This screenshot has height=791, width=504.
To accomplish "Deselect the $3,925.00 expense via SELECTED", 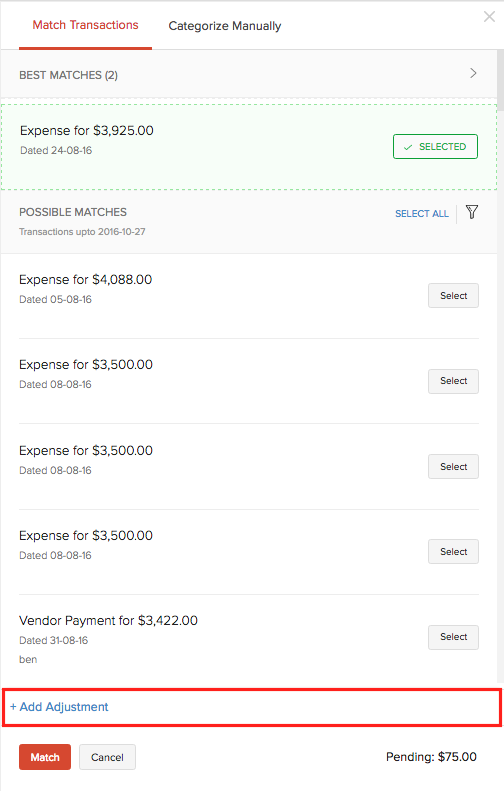I will [x=435, y=146].
